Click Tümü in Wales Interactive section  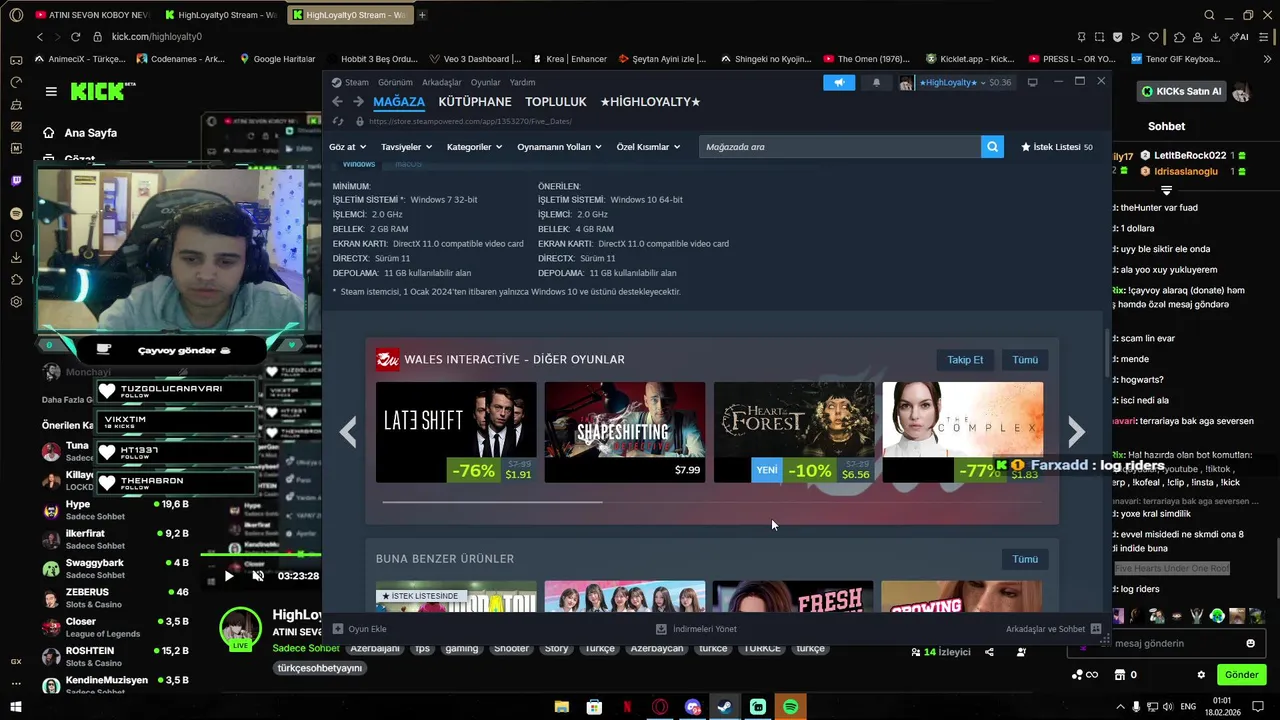1025,360
